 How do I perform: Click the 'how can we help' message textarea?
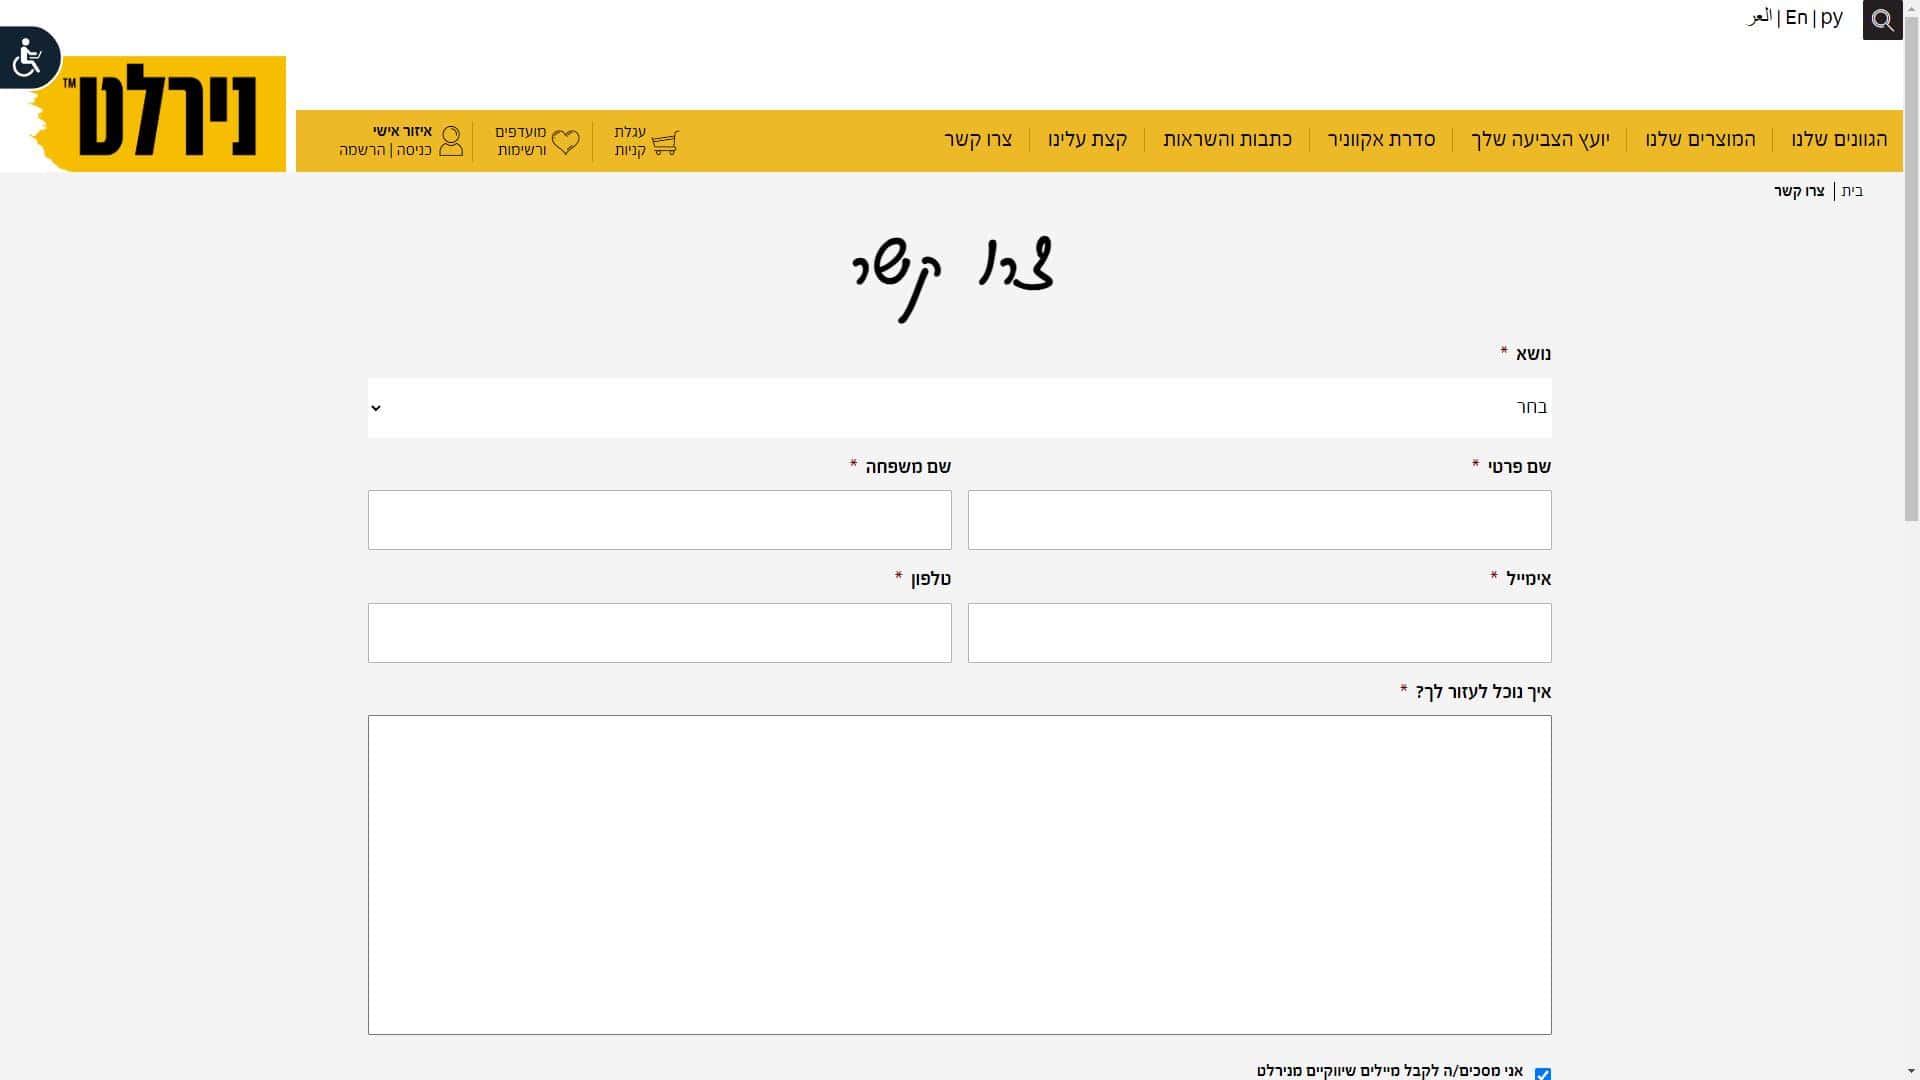(x=960, y=875)
